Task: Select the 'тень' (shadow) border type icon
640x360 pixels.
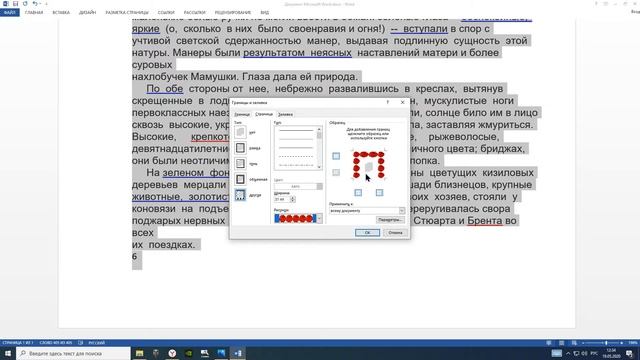Action: [240, 164]
